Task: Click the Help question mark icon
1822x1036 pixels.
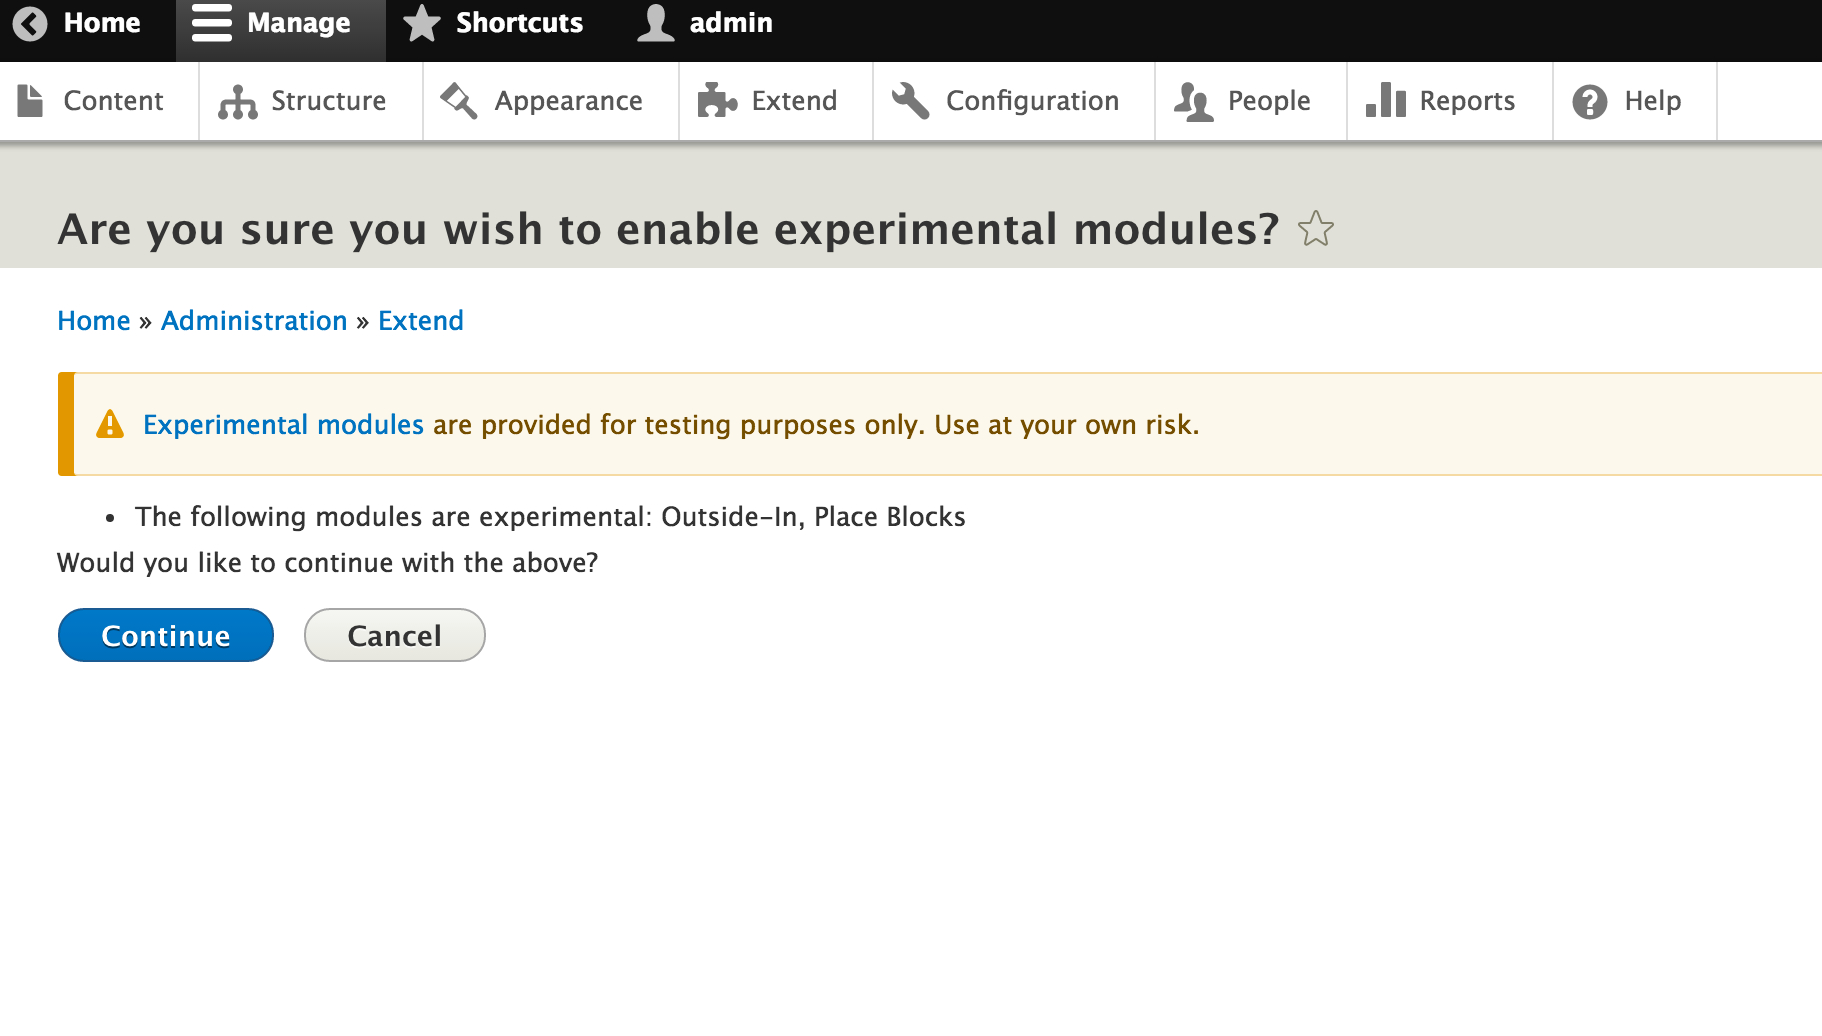Action: click(x=1589, y=100)
